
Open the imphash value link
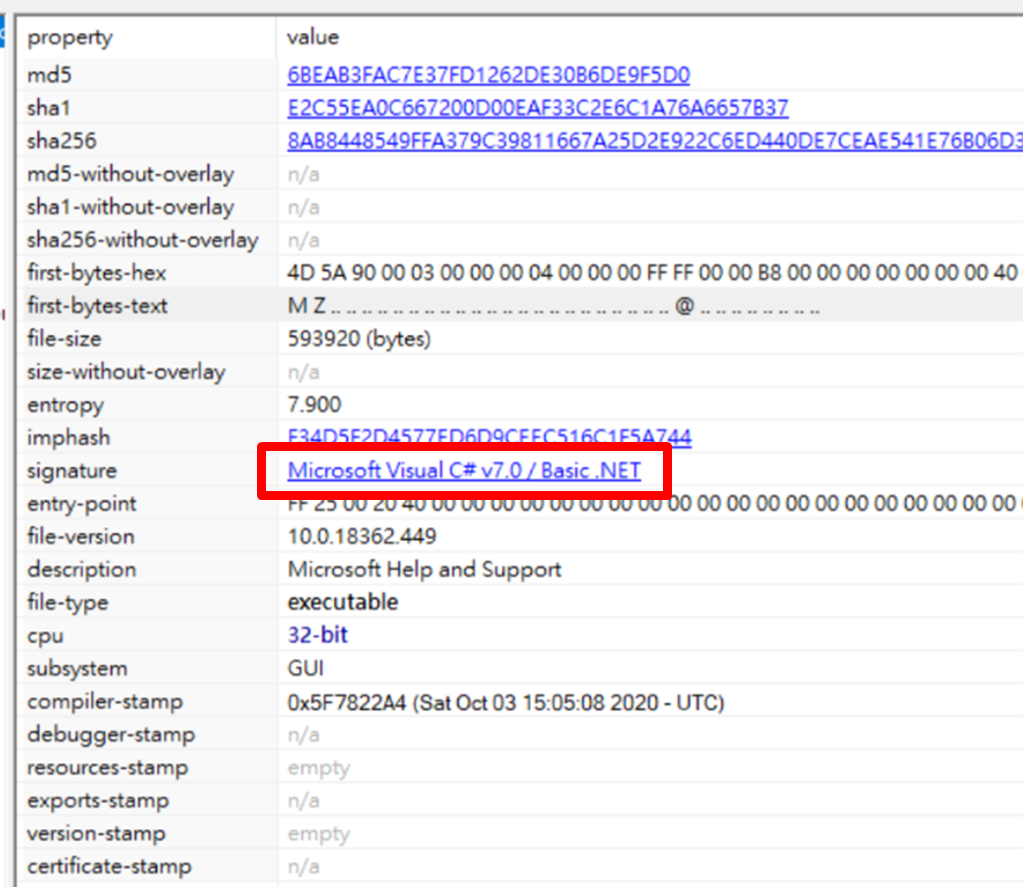489,438
